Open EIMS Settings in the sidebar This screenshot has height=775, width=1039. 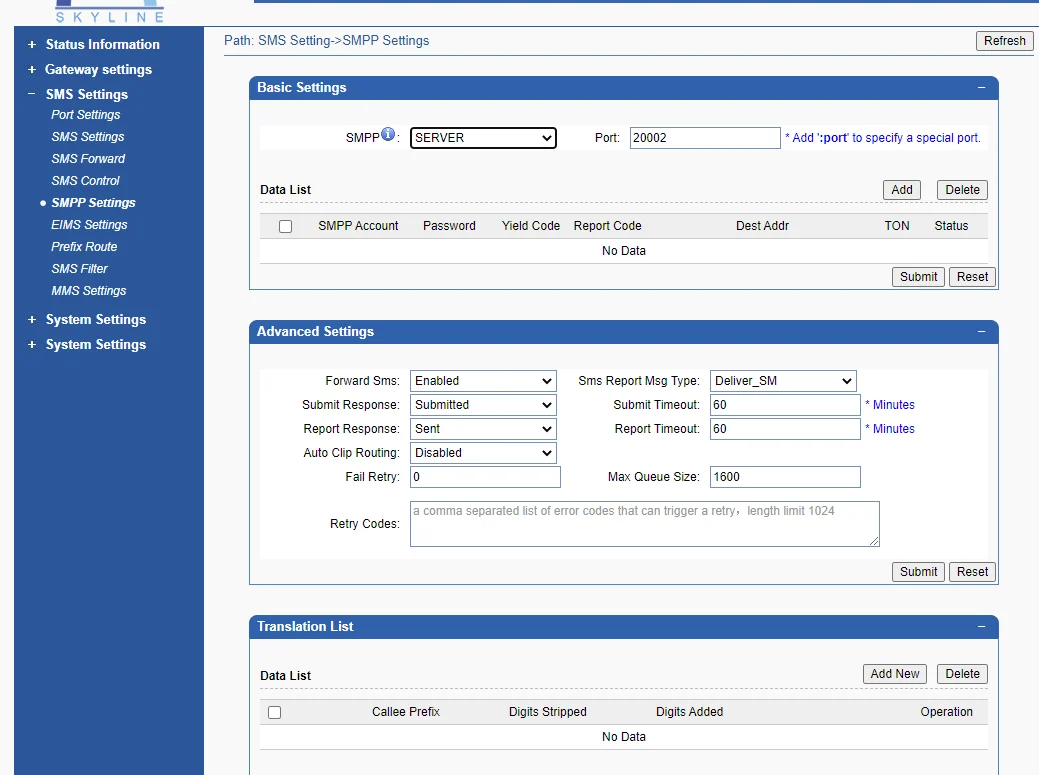coord(89,225)
